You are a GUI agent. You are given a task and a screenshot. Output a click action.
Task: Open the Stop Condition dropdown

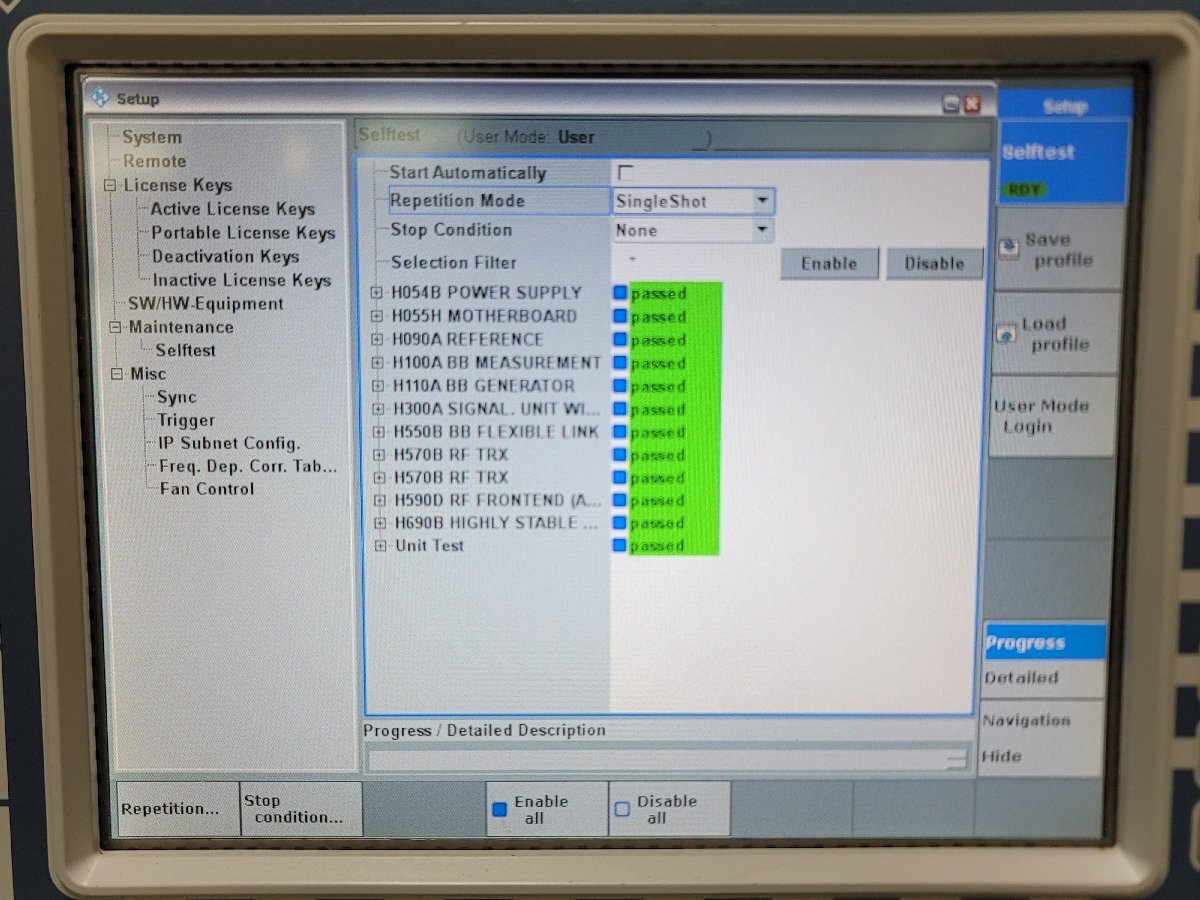pos(763,230)
